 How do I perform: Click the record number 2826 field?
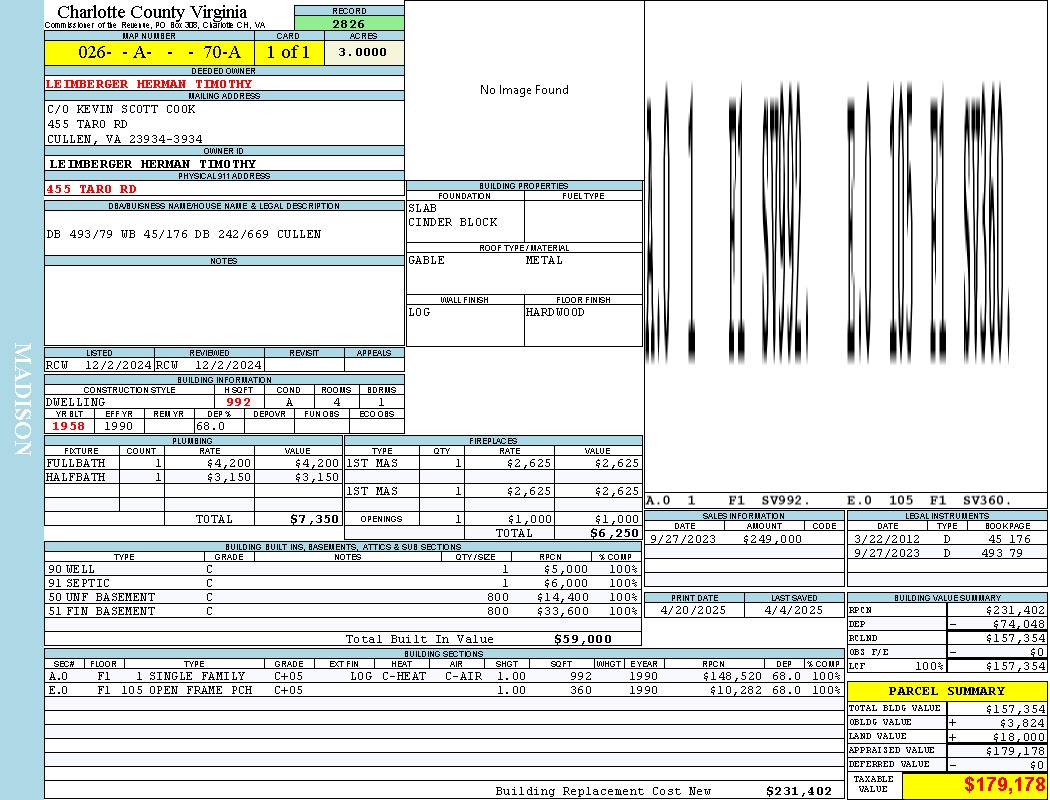[x=349, y=24]
